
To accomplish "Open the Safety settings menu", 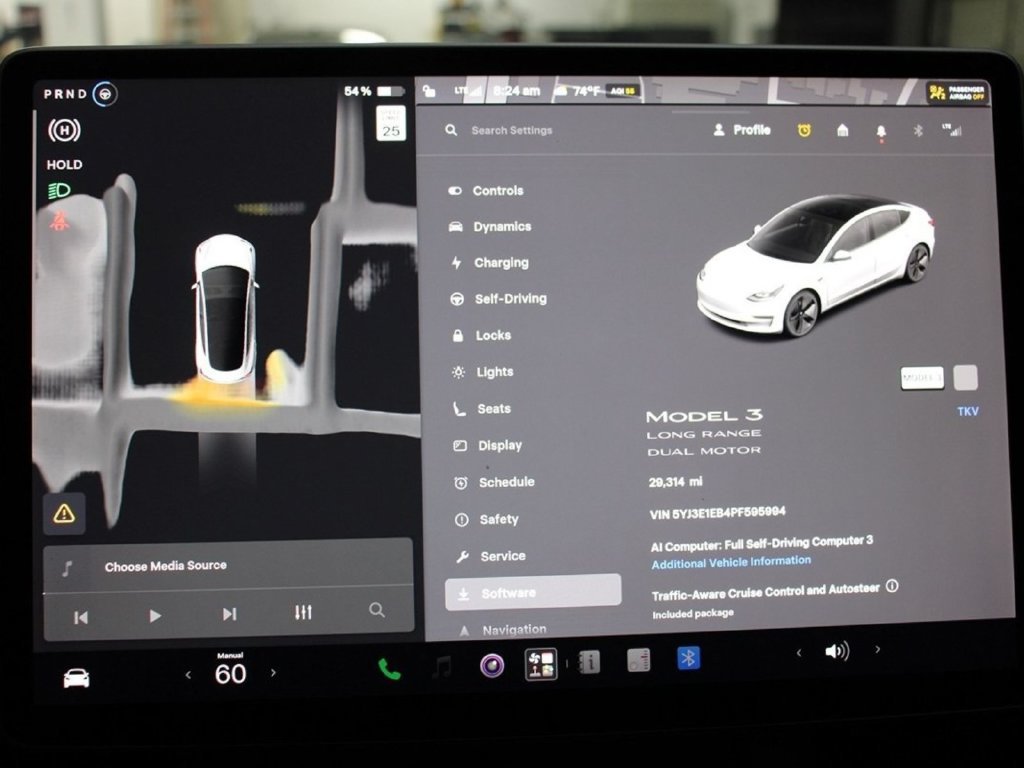I will pyautogui.click(x=487, y=519).
